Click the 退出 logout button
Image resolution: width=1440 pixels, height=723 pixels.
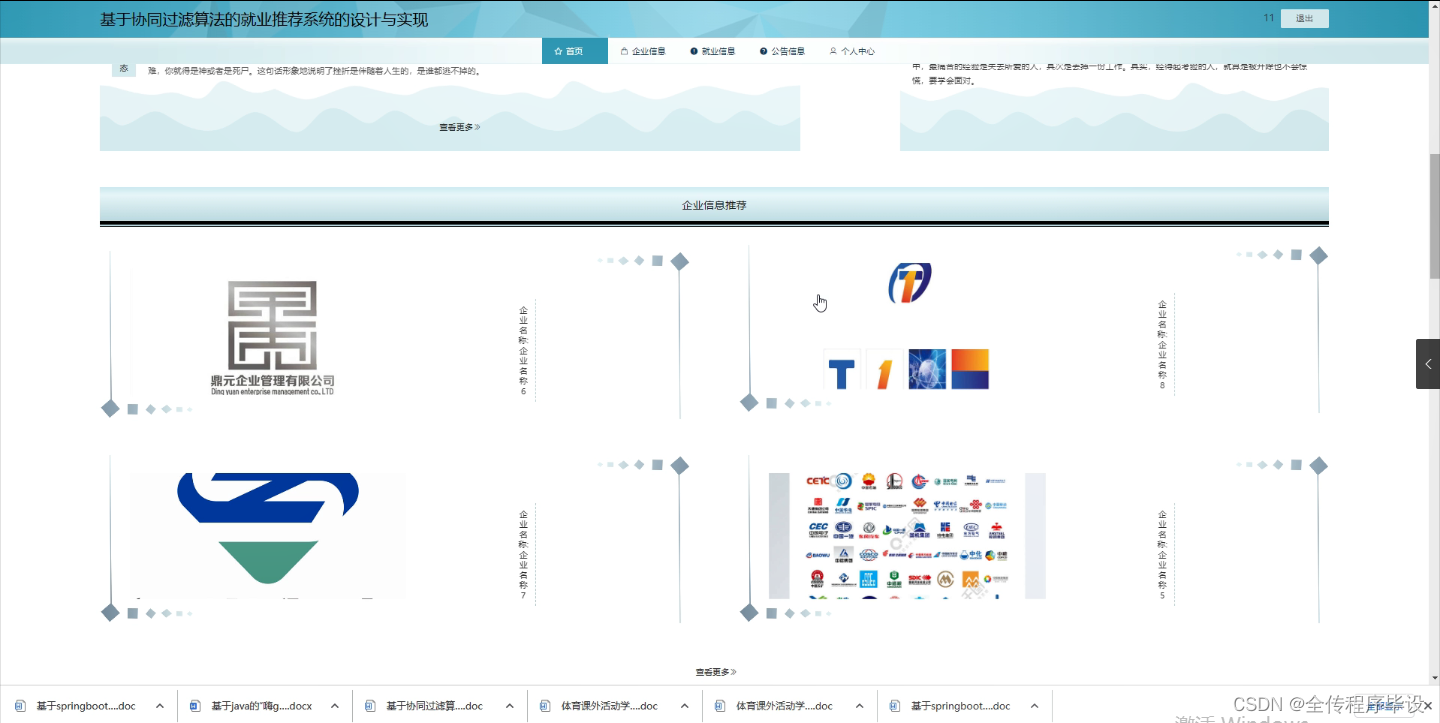click(1304, 18)
